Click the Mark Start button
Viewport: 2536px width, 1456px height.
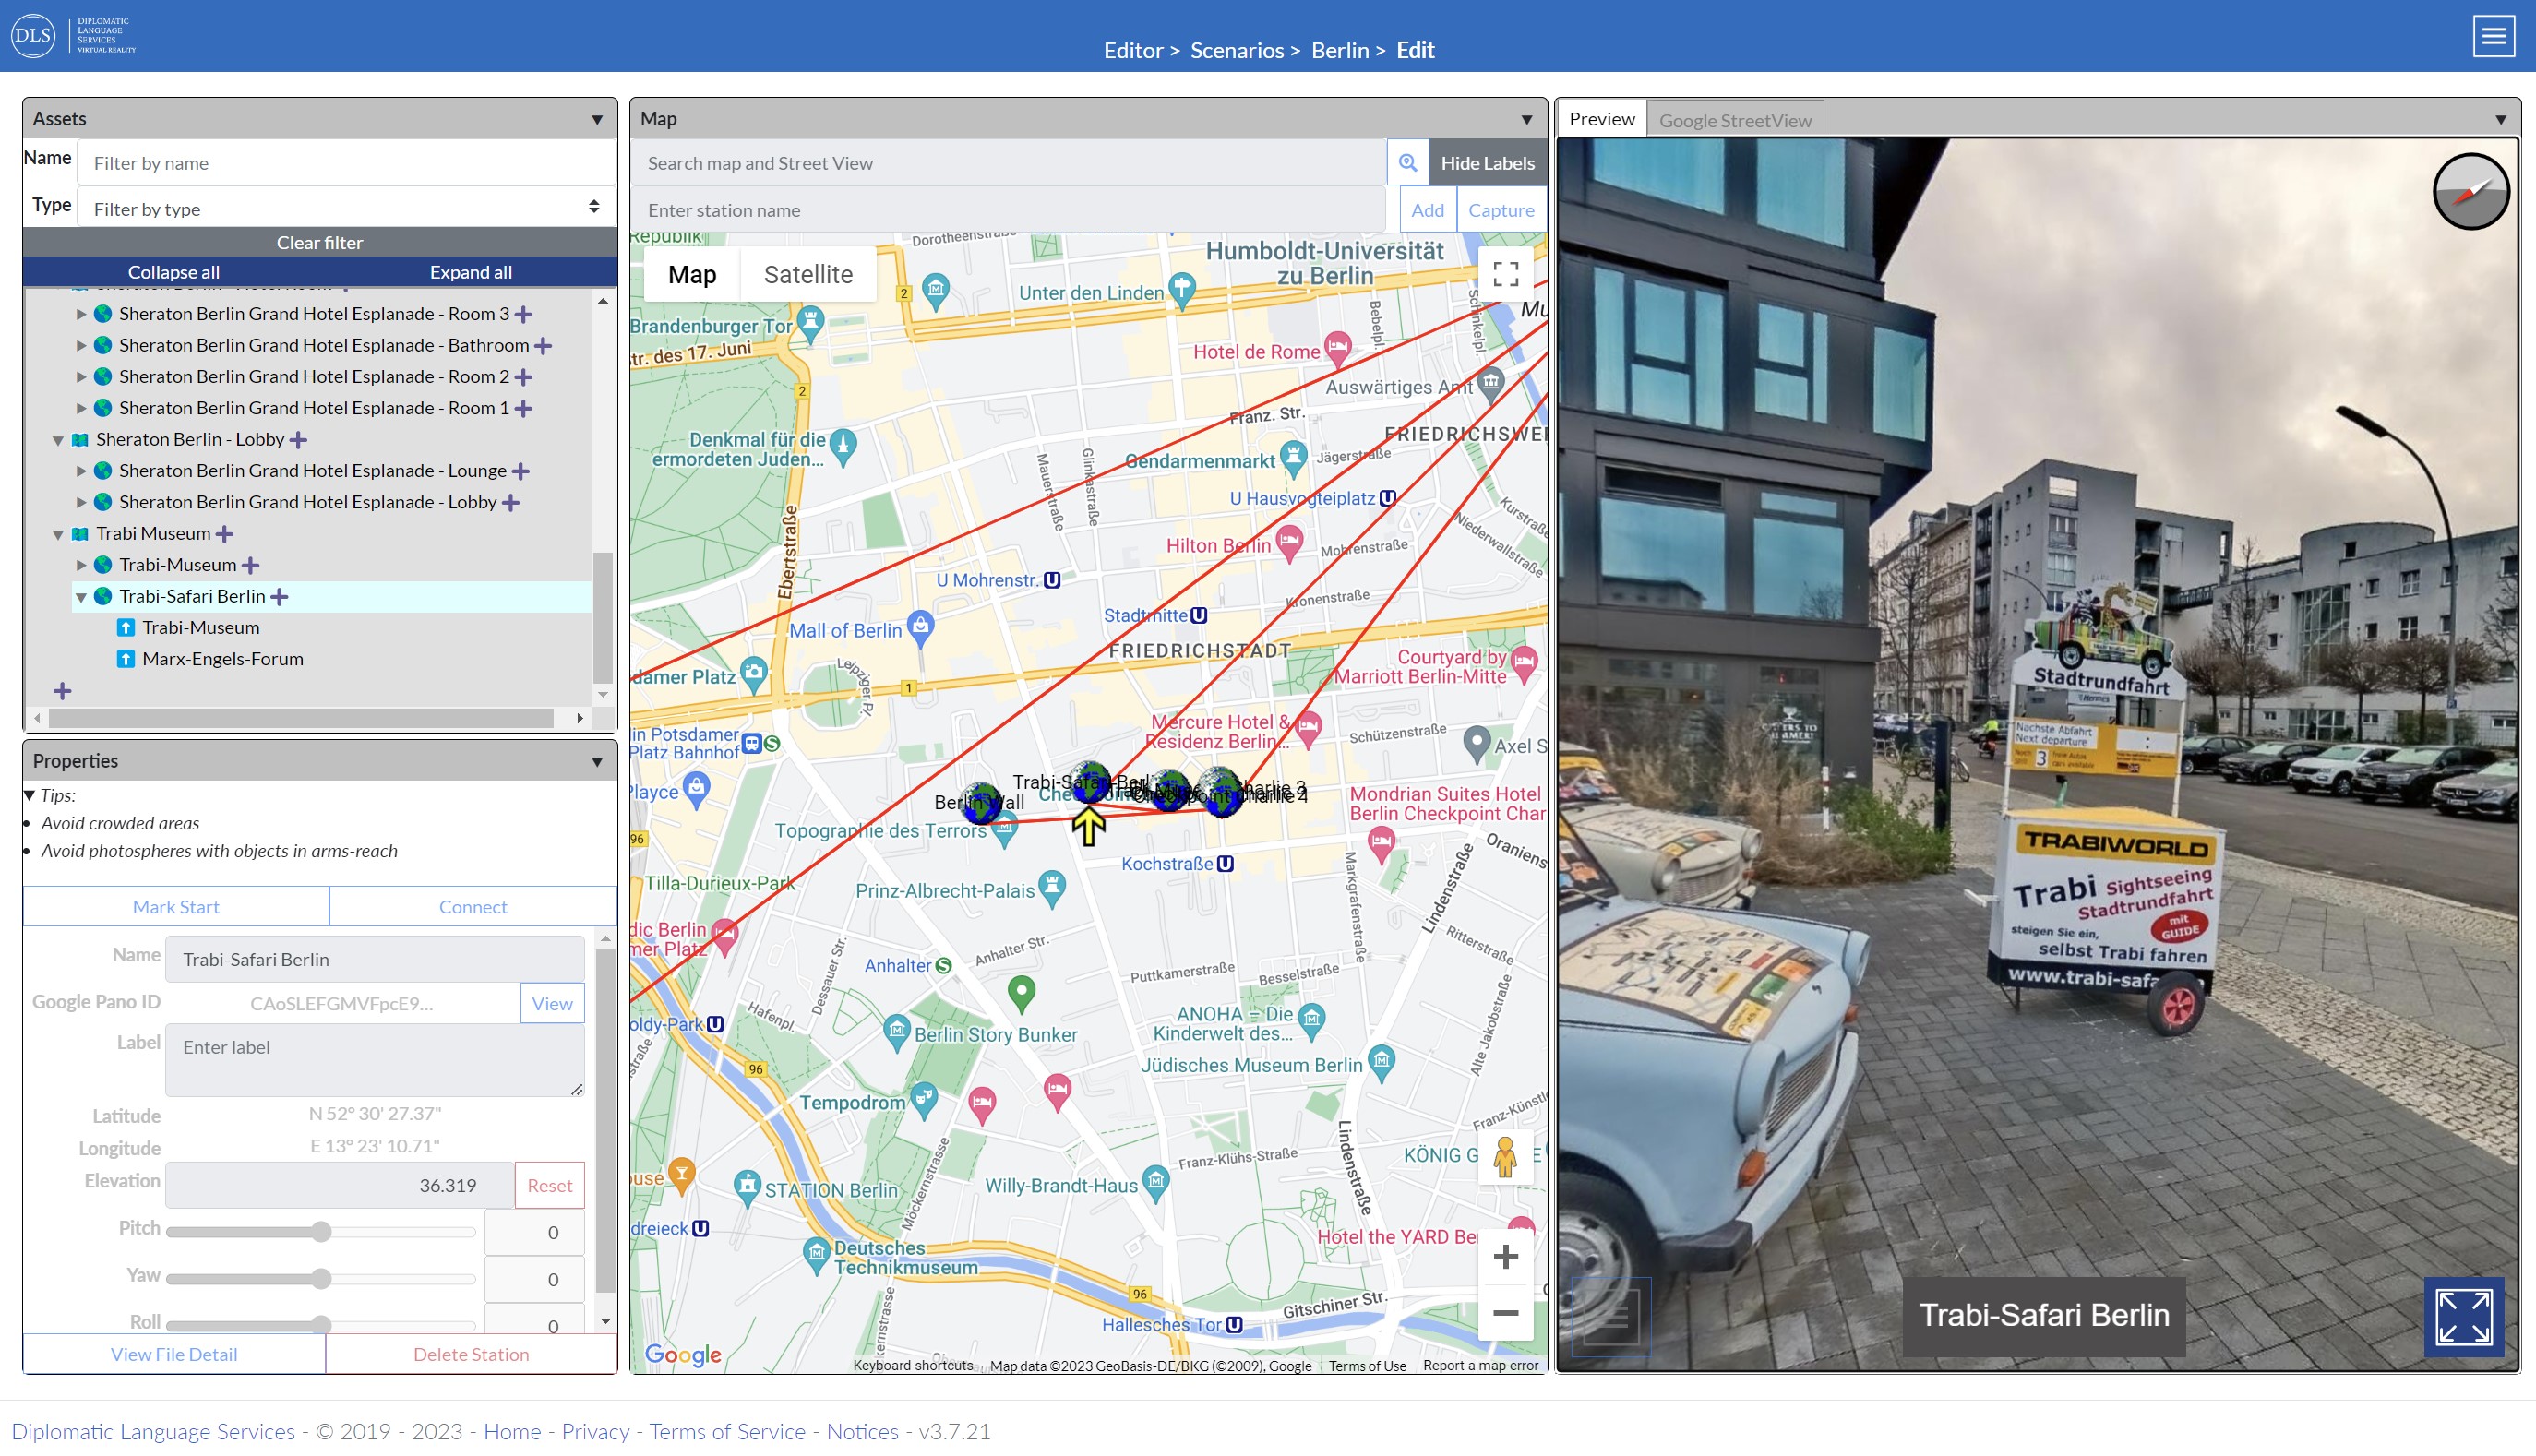(x=176, y=906)
